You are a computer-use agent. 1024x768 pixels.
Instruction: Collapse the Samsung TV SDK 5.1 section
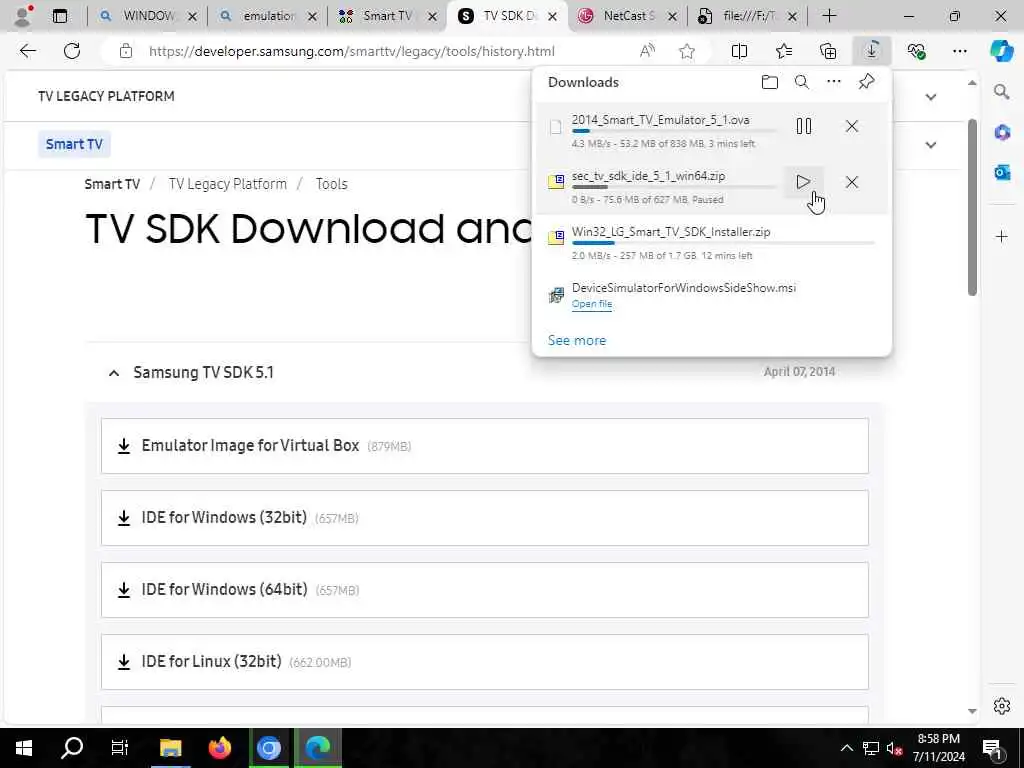click(x=114, y=373)
